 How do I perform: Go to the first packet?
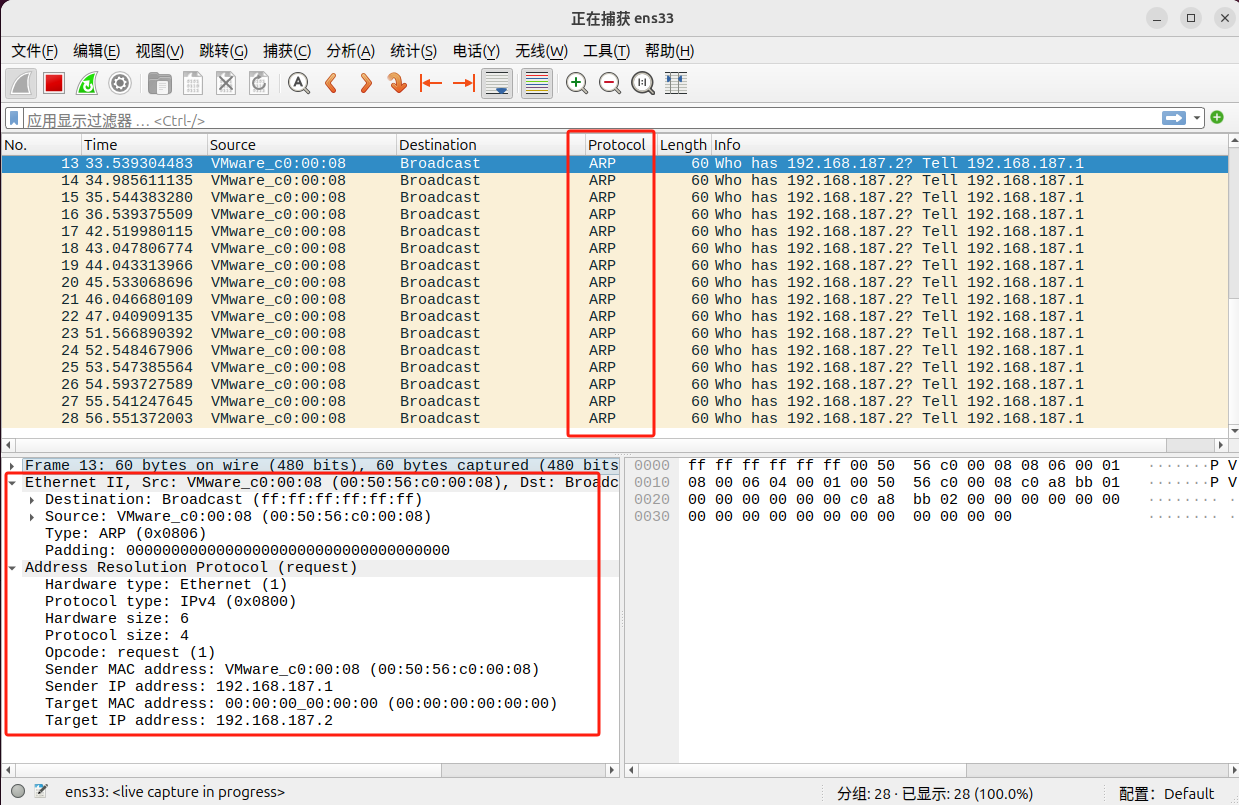(431, 84)
